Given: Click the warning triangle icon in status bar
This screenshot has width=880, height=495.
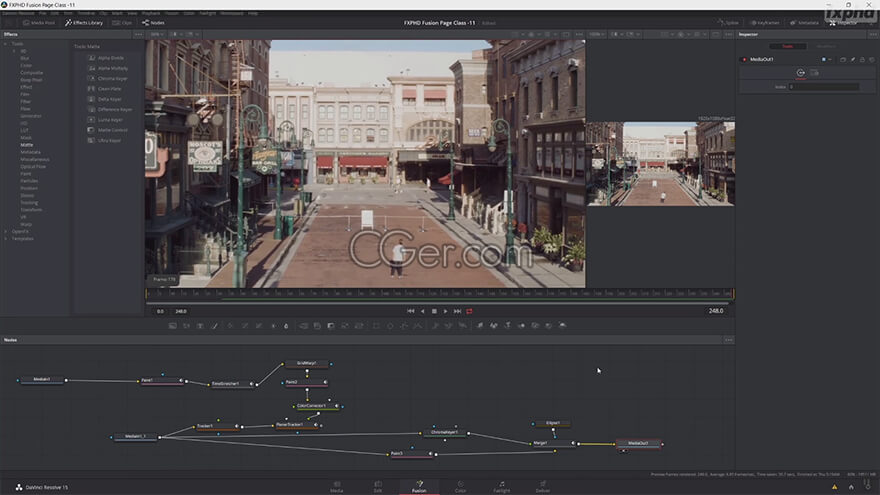Looking at the screenshot, I should coord(835,487).
